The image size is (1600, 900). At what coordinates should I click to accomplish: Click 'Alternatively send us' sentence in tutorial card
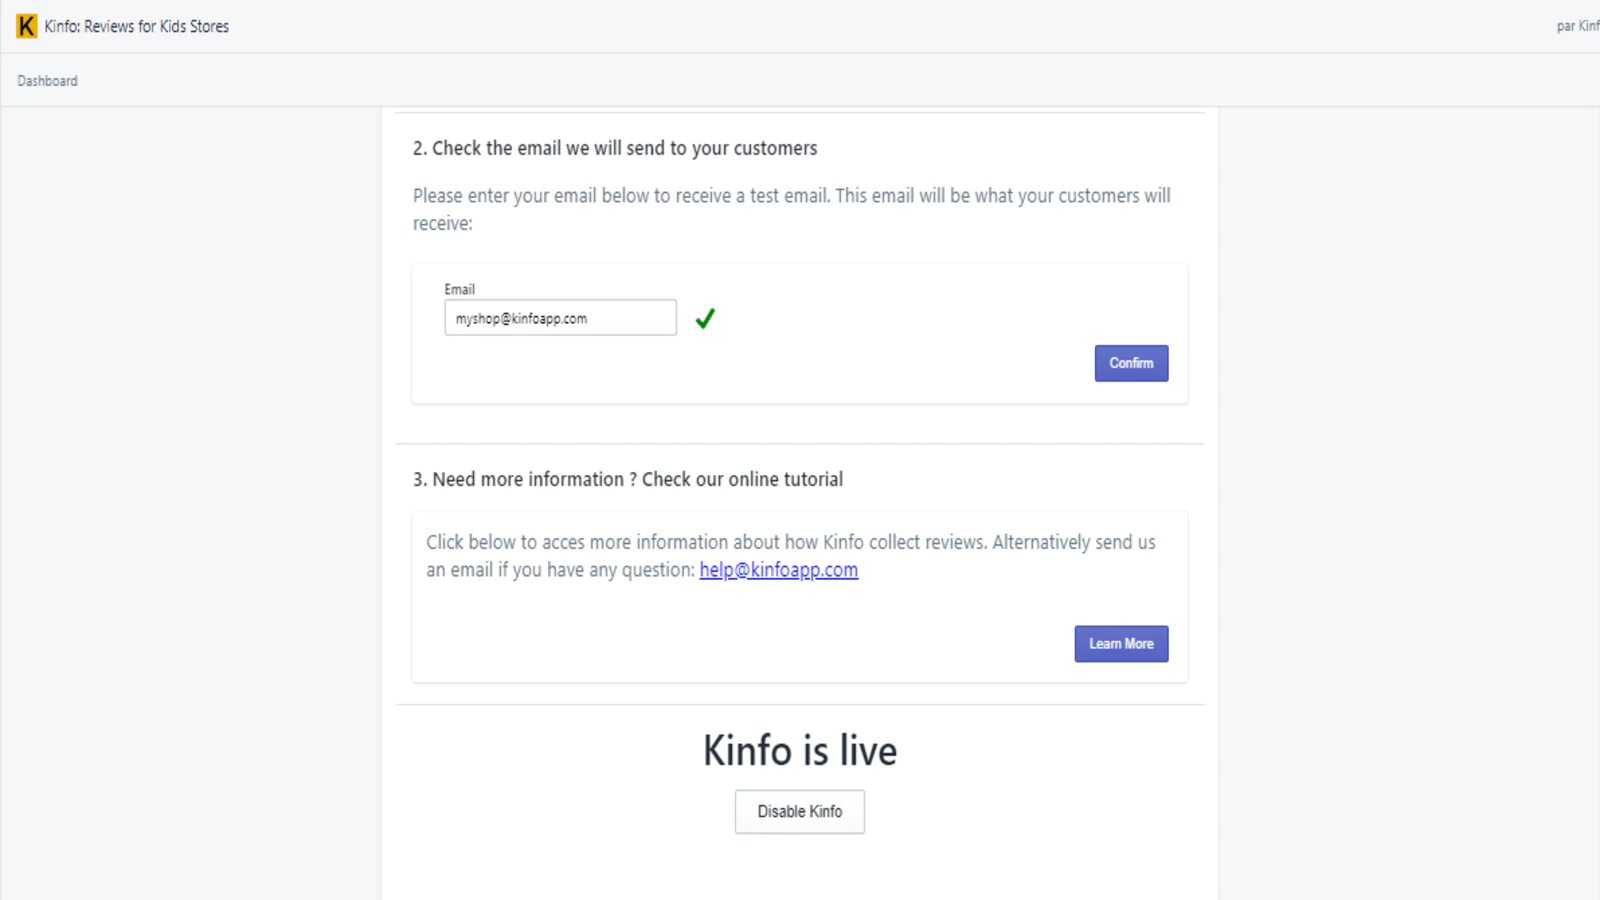click(x=1074, y=542)
